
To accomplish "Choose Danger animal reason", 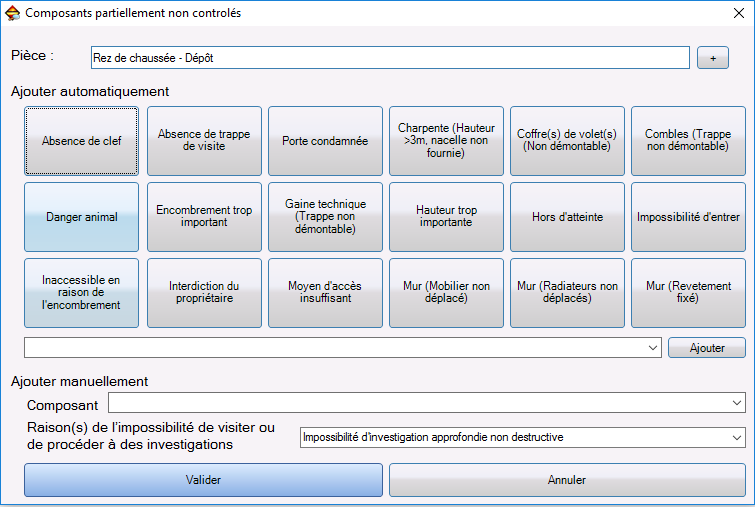I will [81, 217].
